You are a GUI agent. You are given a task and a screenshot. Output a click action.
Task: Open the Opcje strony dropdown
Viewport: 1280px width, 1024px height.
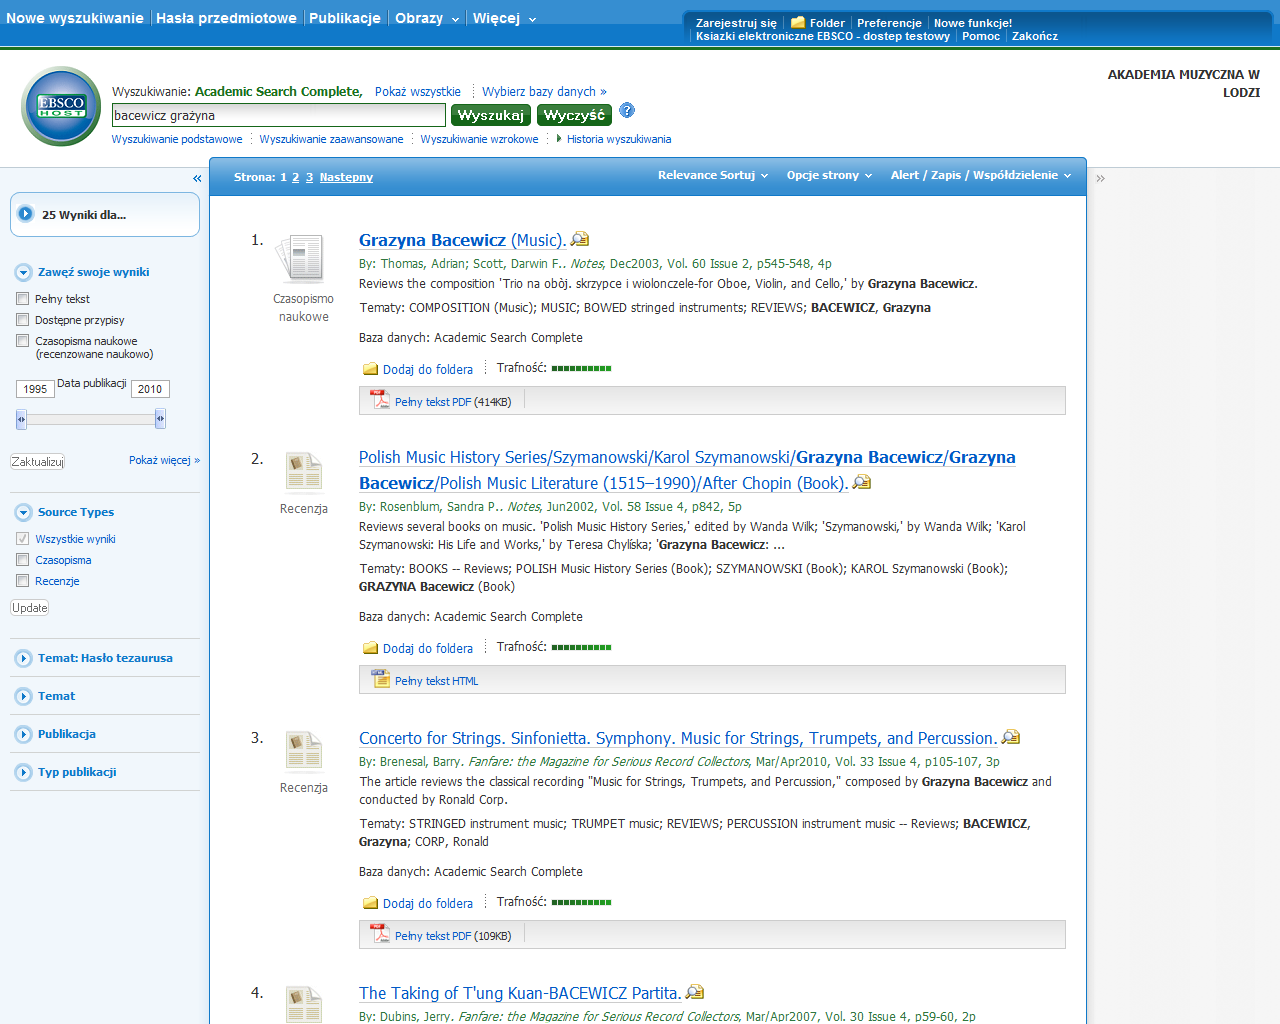point(829,175)
